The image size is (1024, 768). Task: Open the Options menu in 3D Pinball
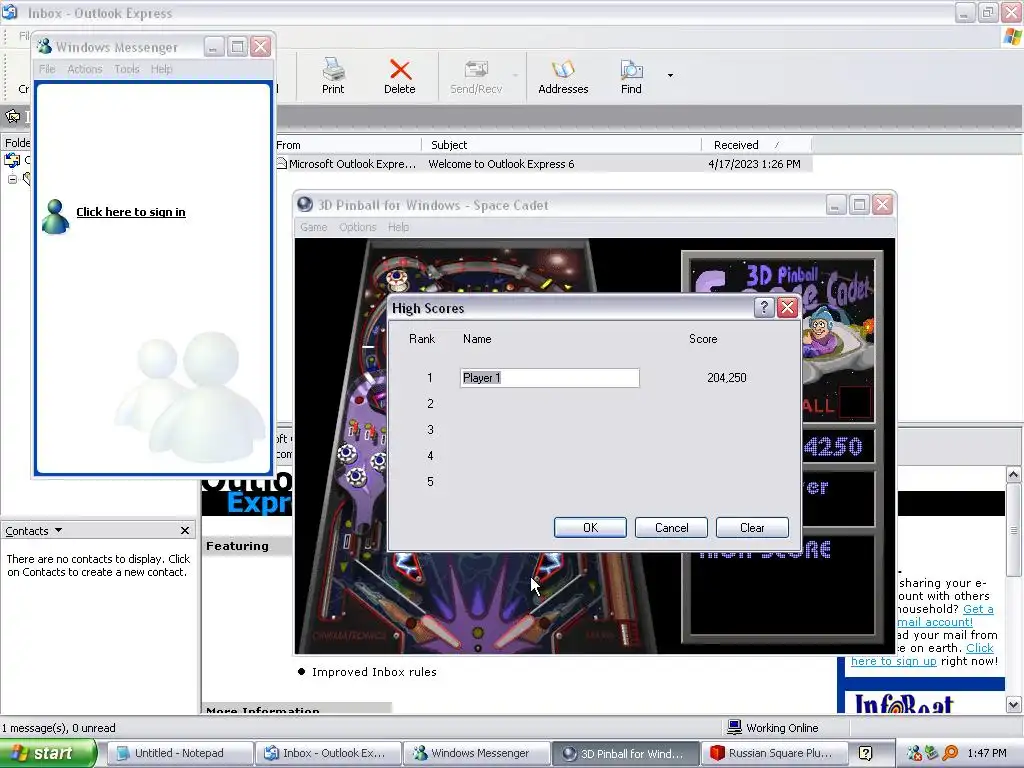pos(357,227)
